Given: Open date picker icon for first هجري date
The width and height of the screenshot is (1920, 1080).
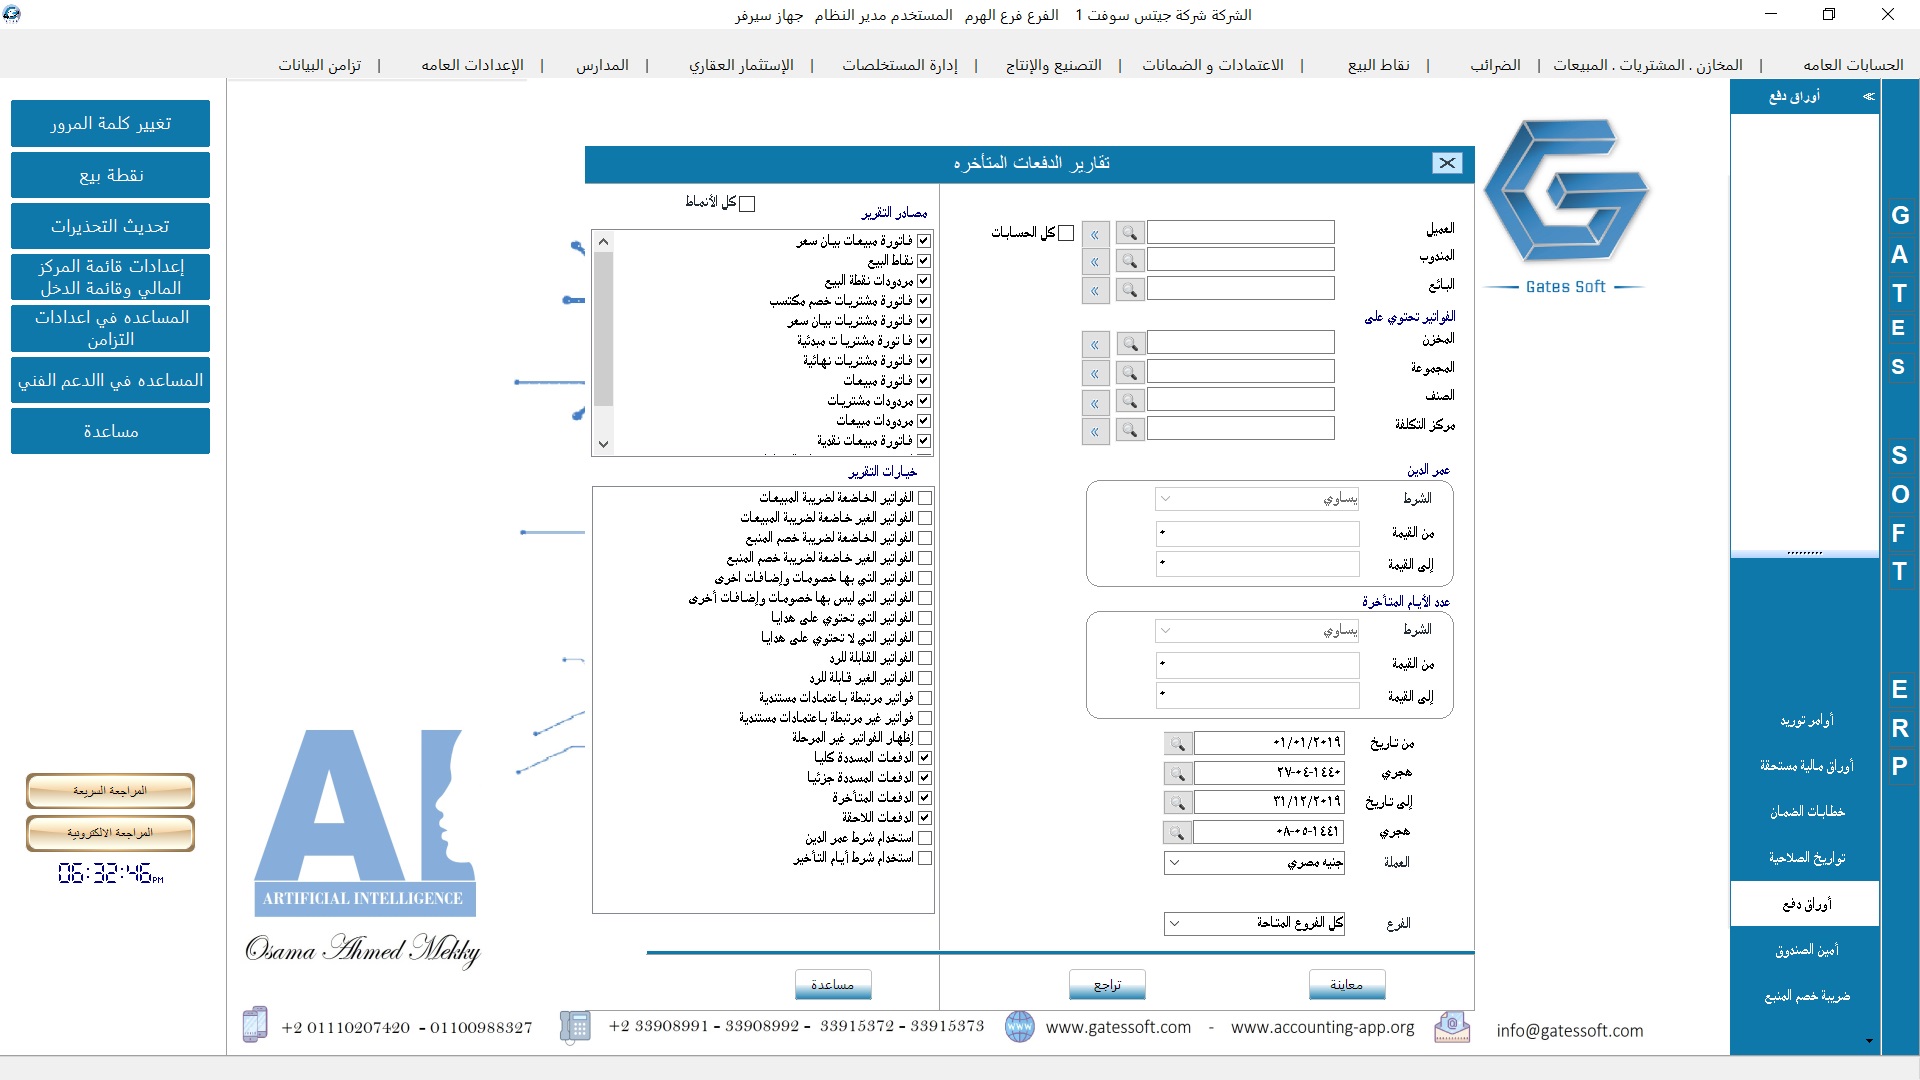Looking at the screenshot, I should point(1178,773).
